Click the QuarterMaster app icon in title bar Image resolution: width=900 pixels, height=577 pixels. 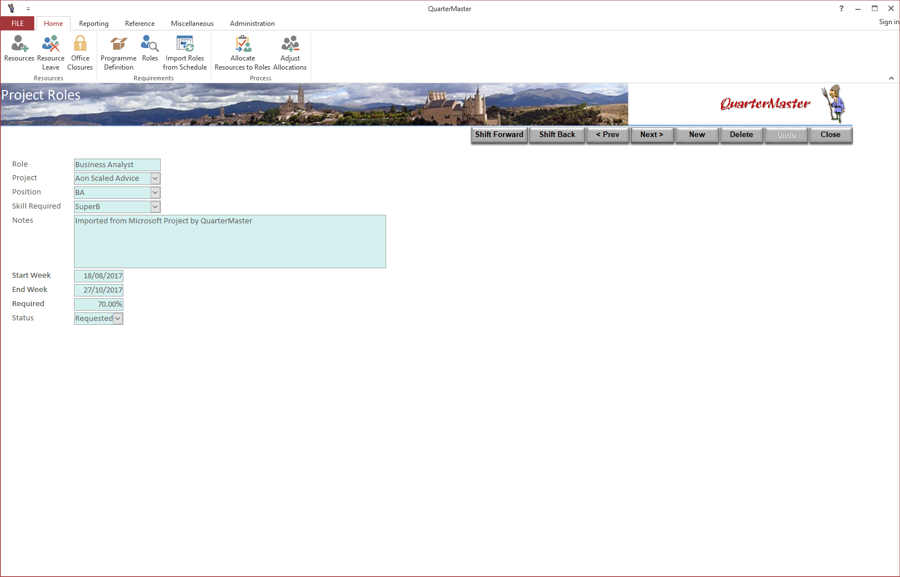pyautogui.click(x=11, y=9)
